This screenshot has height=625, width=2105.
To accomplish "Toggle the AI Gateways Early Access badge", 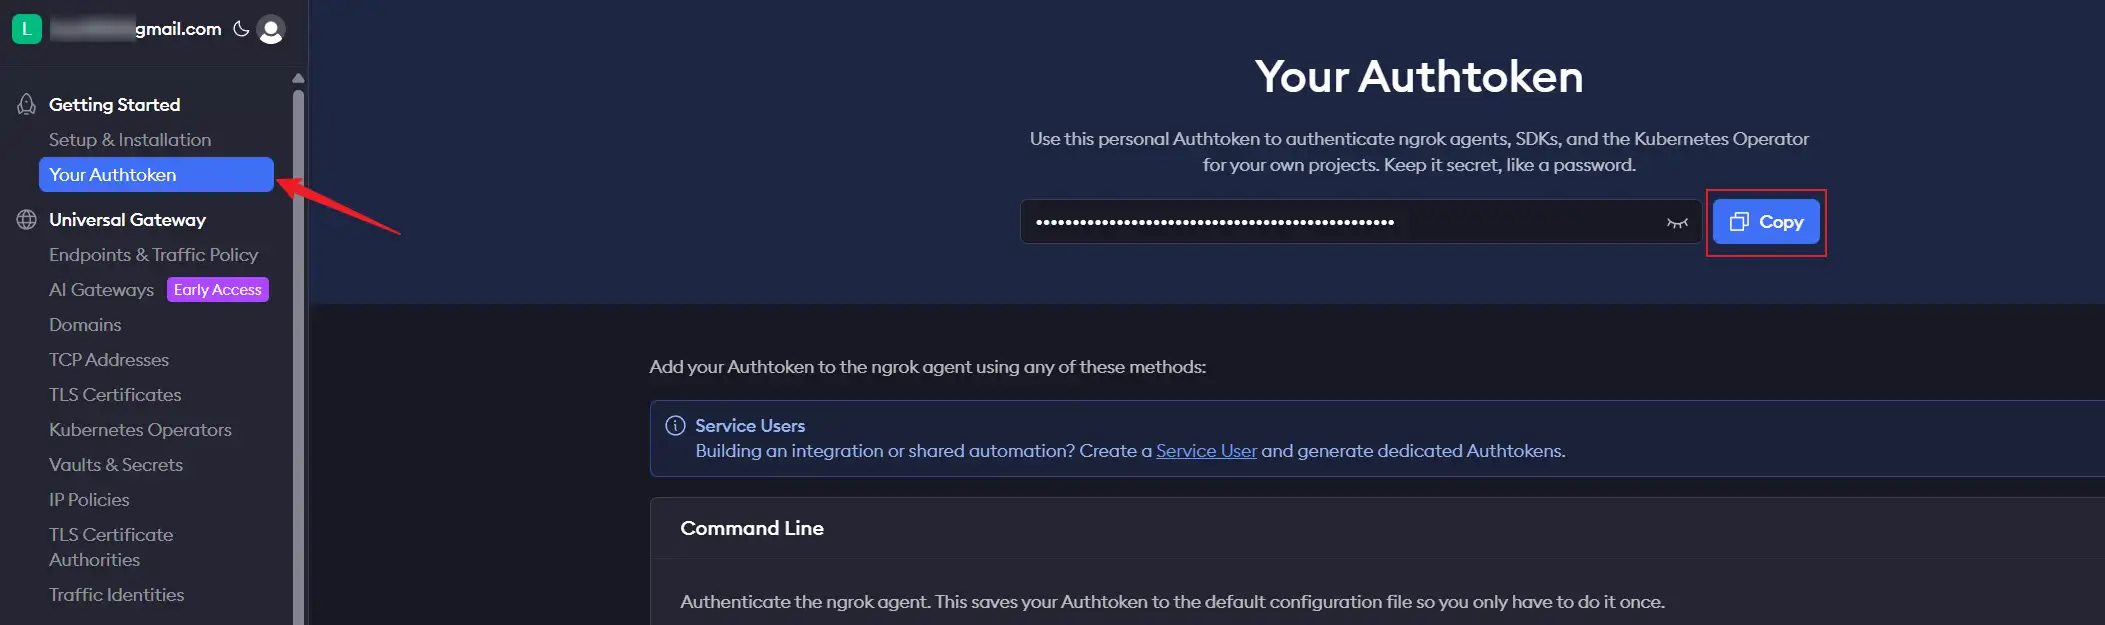I will coord(217,289).
